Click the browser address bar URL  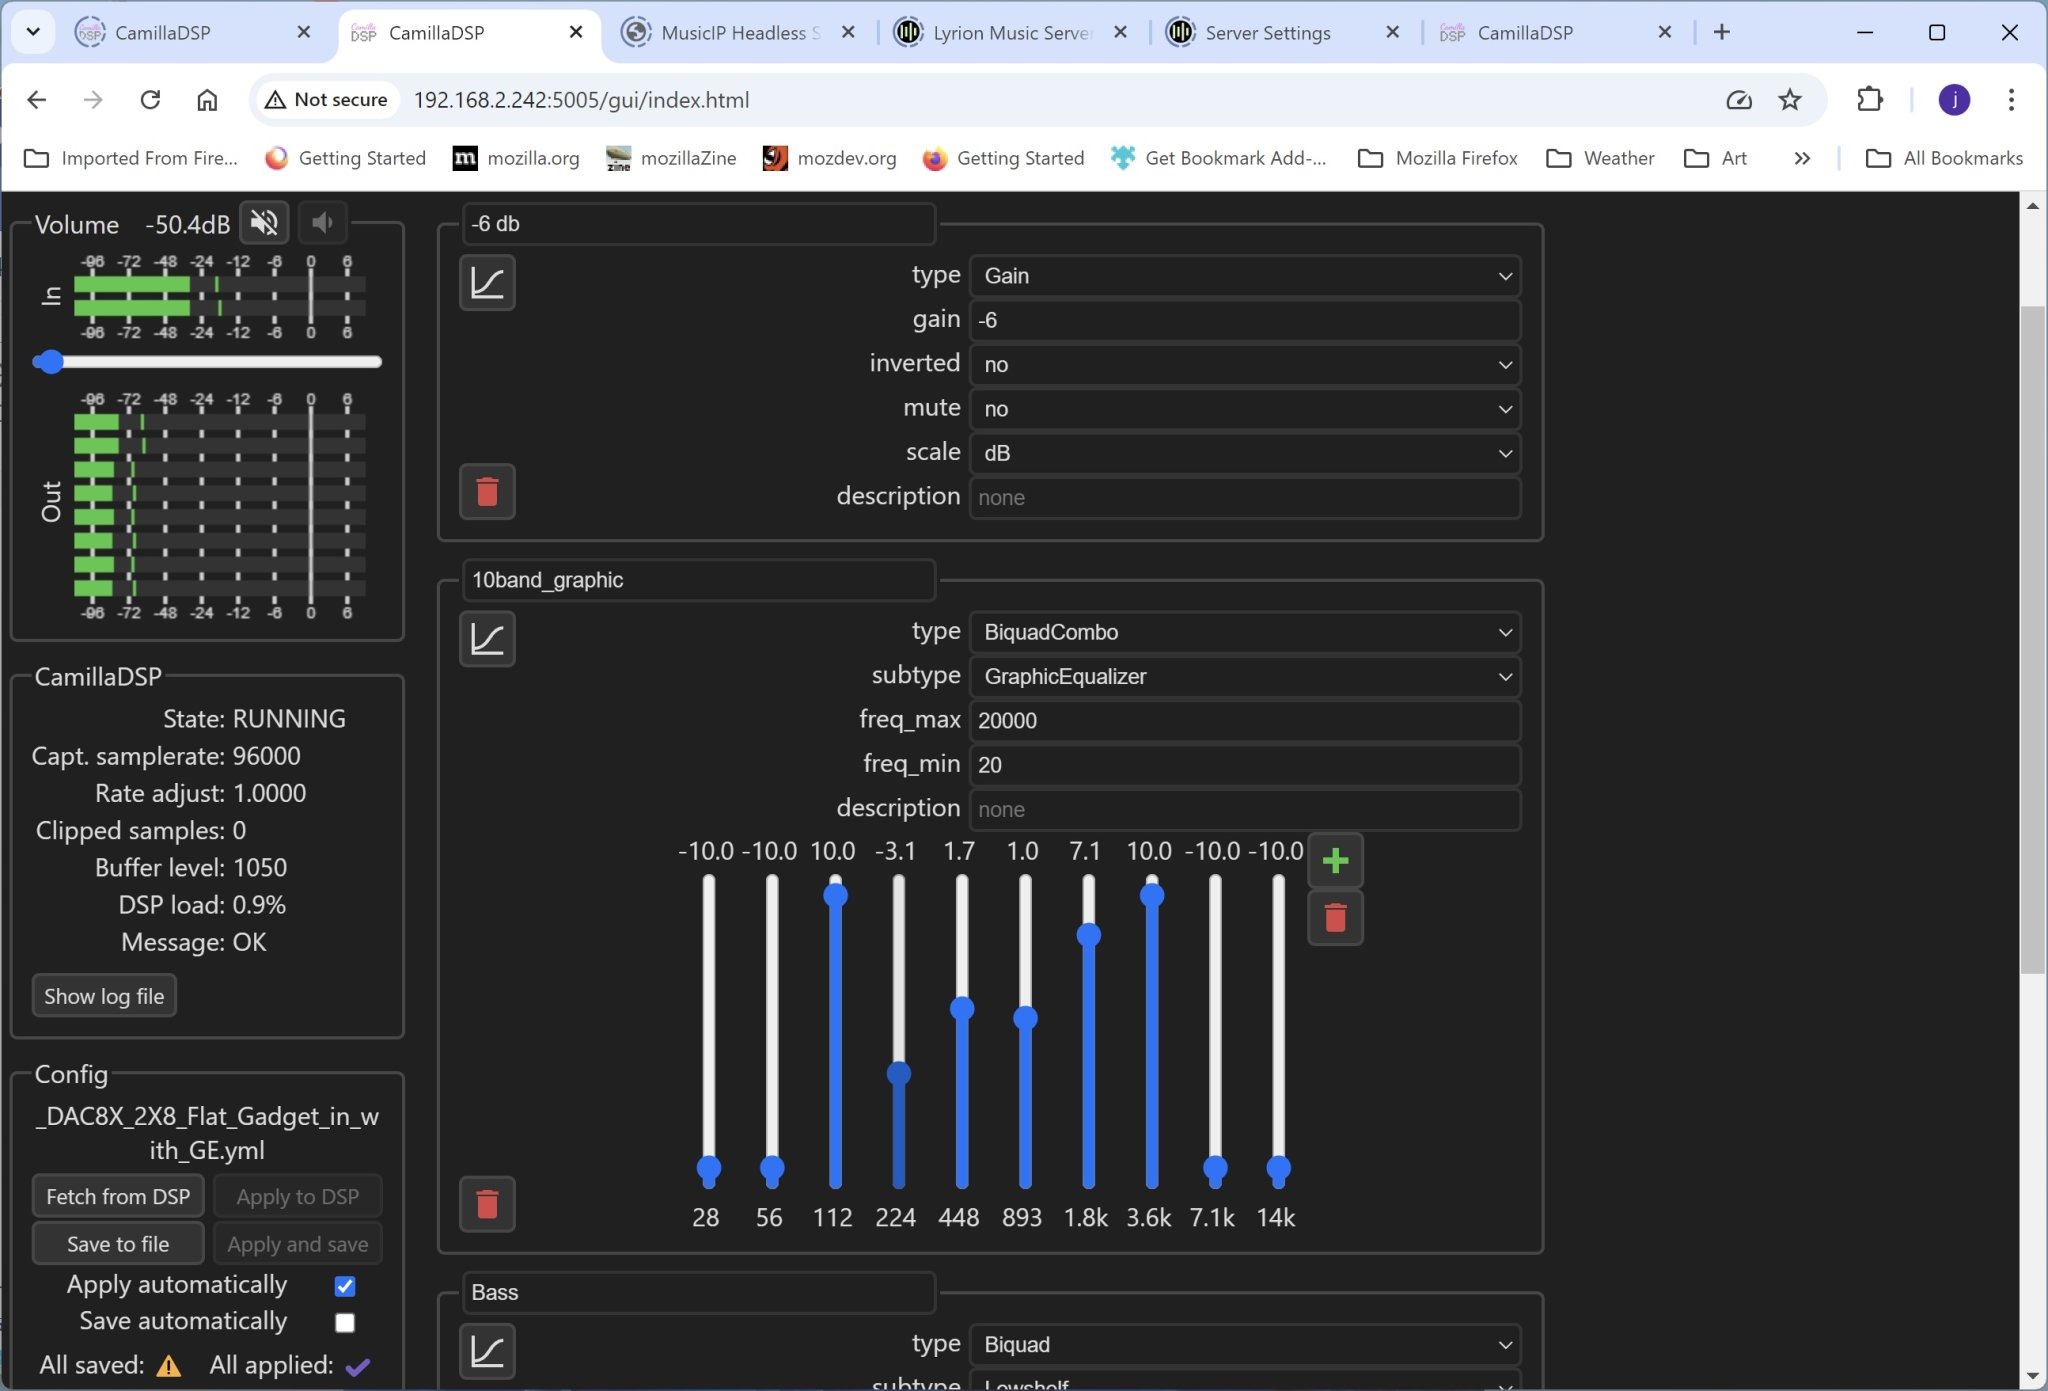[x=581, y=99]
